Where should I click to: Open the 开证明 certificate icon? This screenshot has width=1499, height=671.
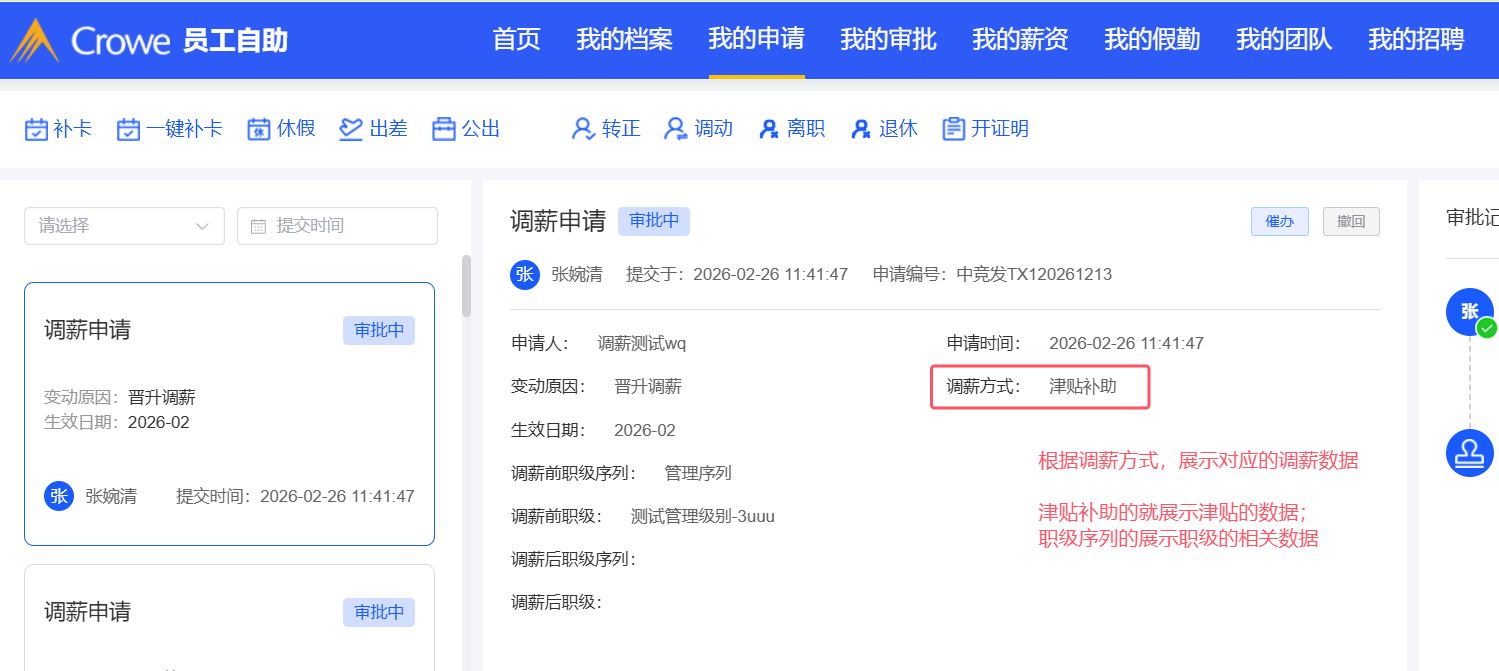coord(953,129)
